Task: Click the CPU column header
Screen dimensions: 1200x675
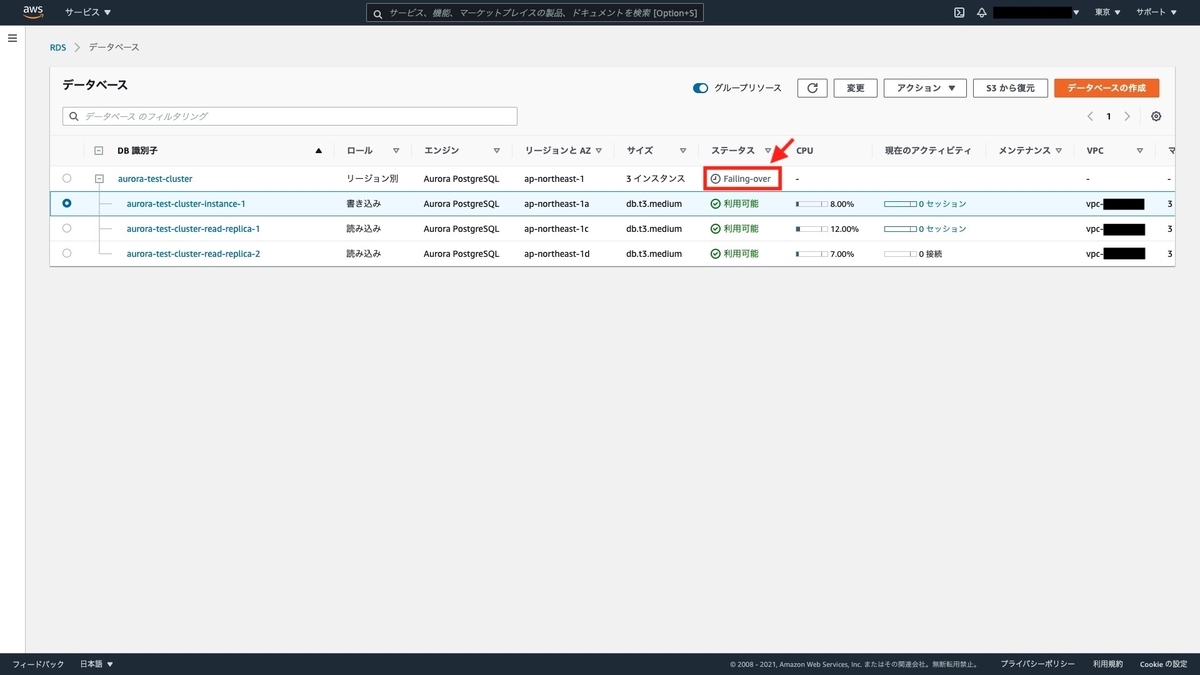Action: [x=805, y=151]
